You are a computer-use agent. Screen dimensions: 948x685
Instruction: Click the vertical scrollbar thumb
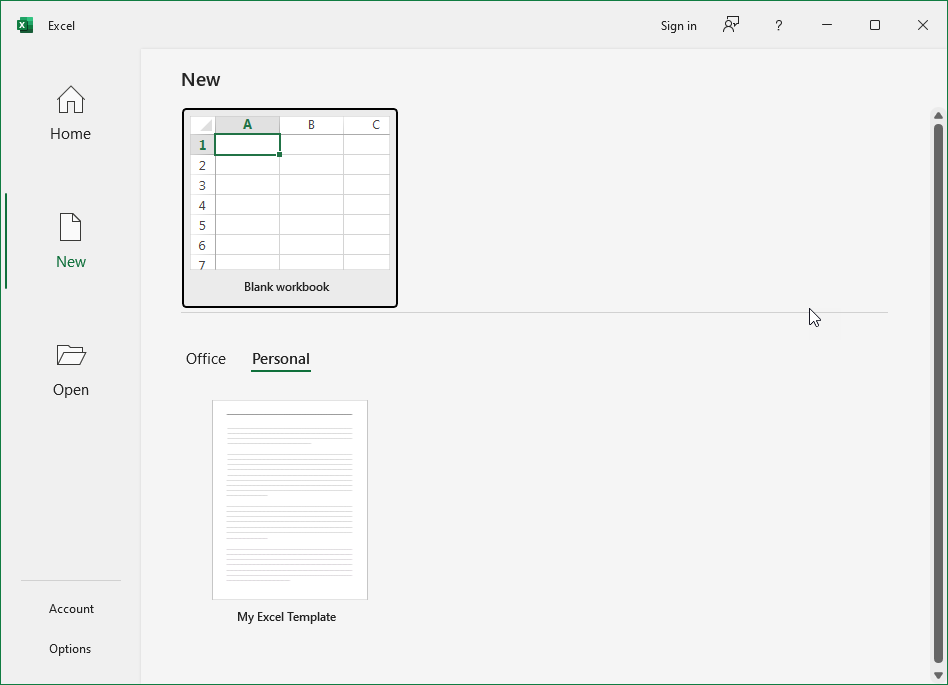(938, 390)
